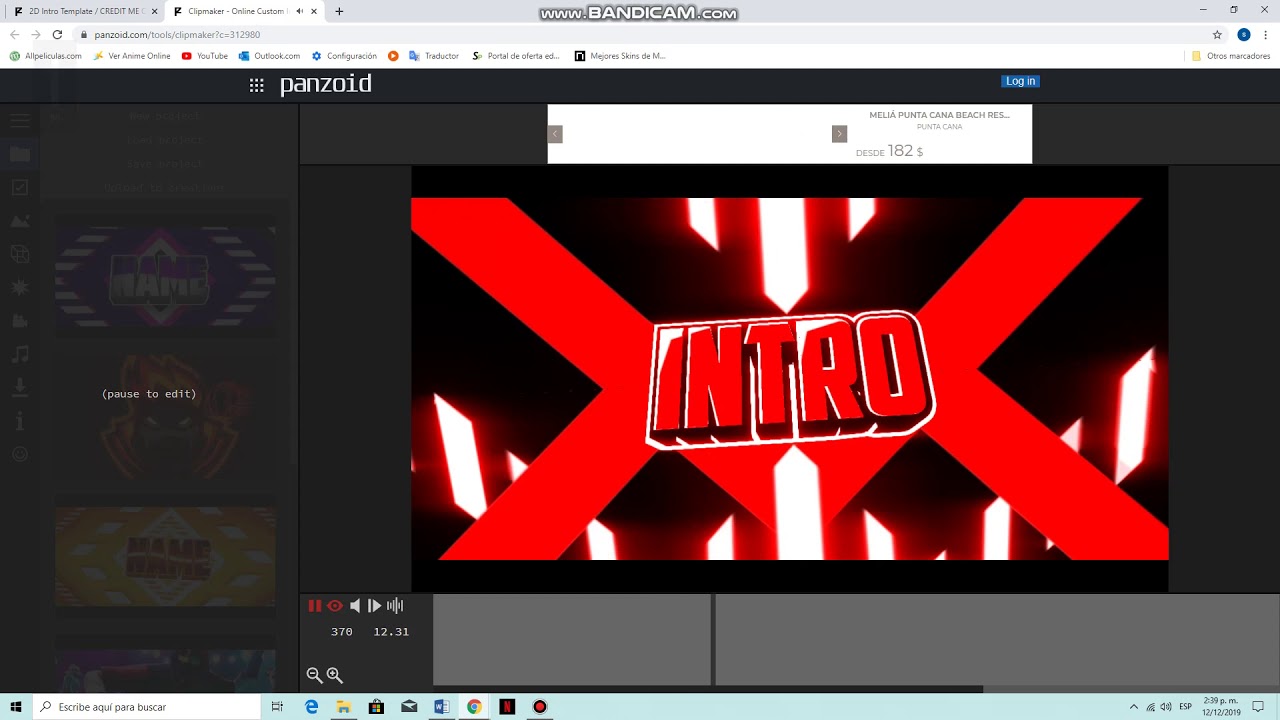Click the Windows search box in taskbar
Screen dimensions: 1280x720
click(x=147, y=707)
